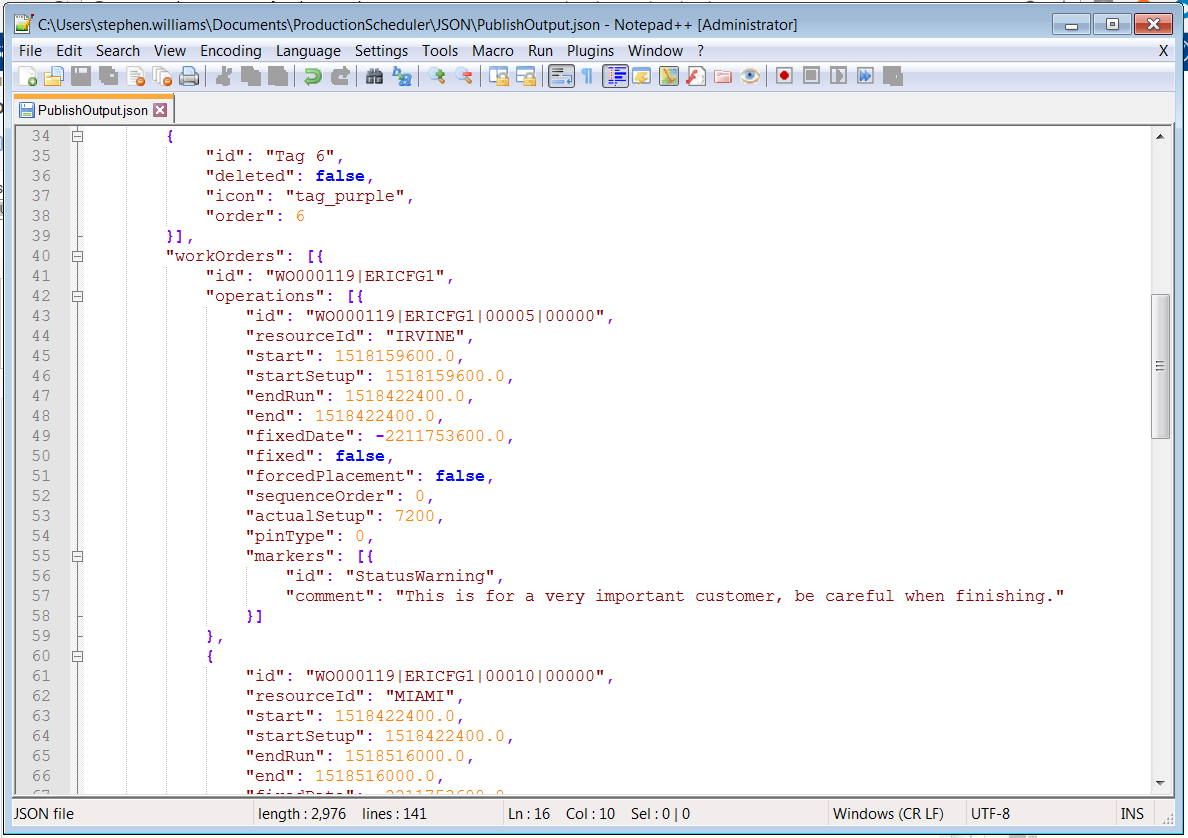Viewport: 1188px width, 838px height.
Task: Click the user-defined language icon
Action: [x=642, y=77]
